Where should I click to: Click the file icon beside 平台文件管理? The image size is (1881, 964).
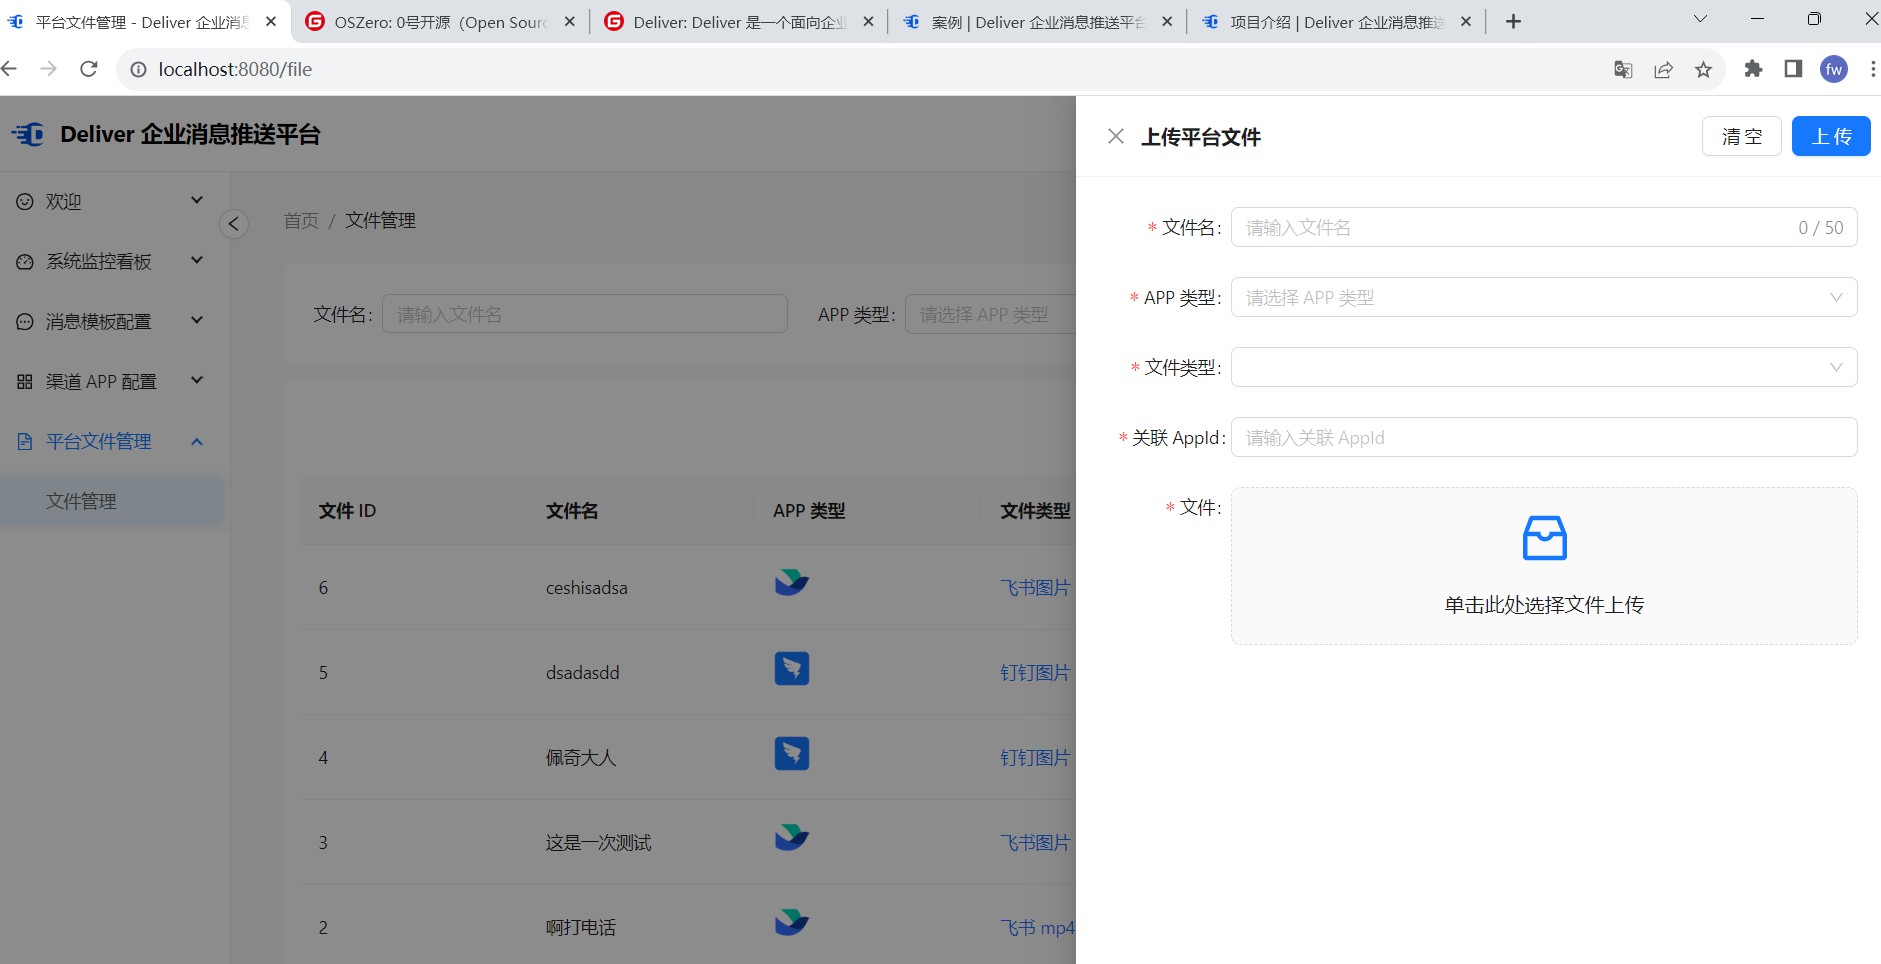coord(25,441)
